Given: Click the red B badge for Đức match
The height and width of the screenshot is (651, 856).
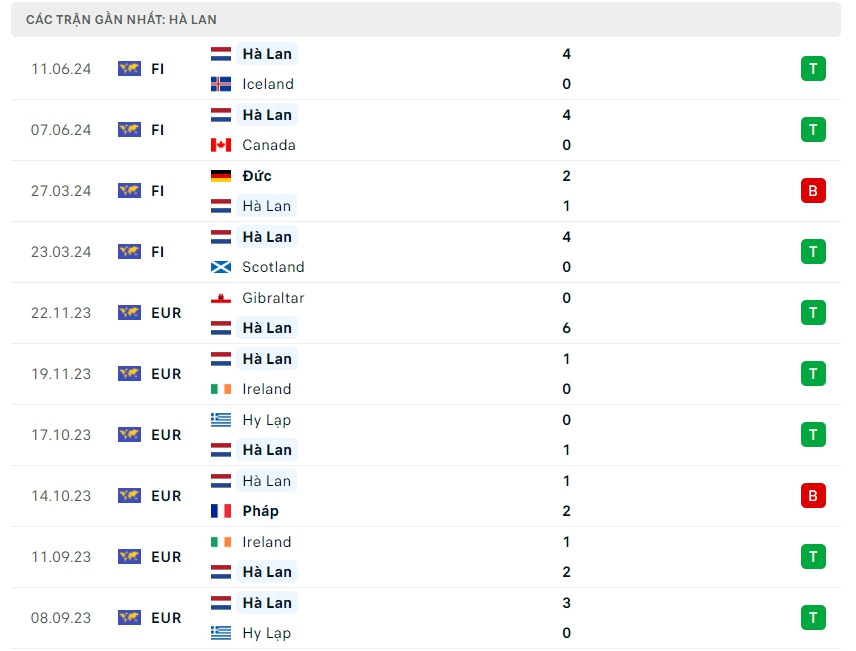Looking at the screenshot, I should coord(813,191).
